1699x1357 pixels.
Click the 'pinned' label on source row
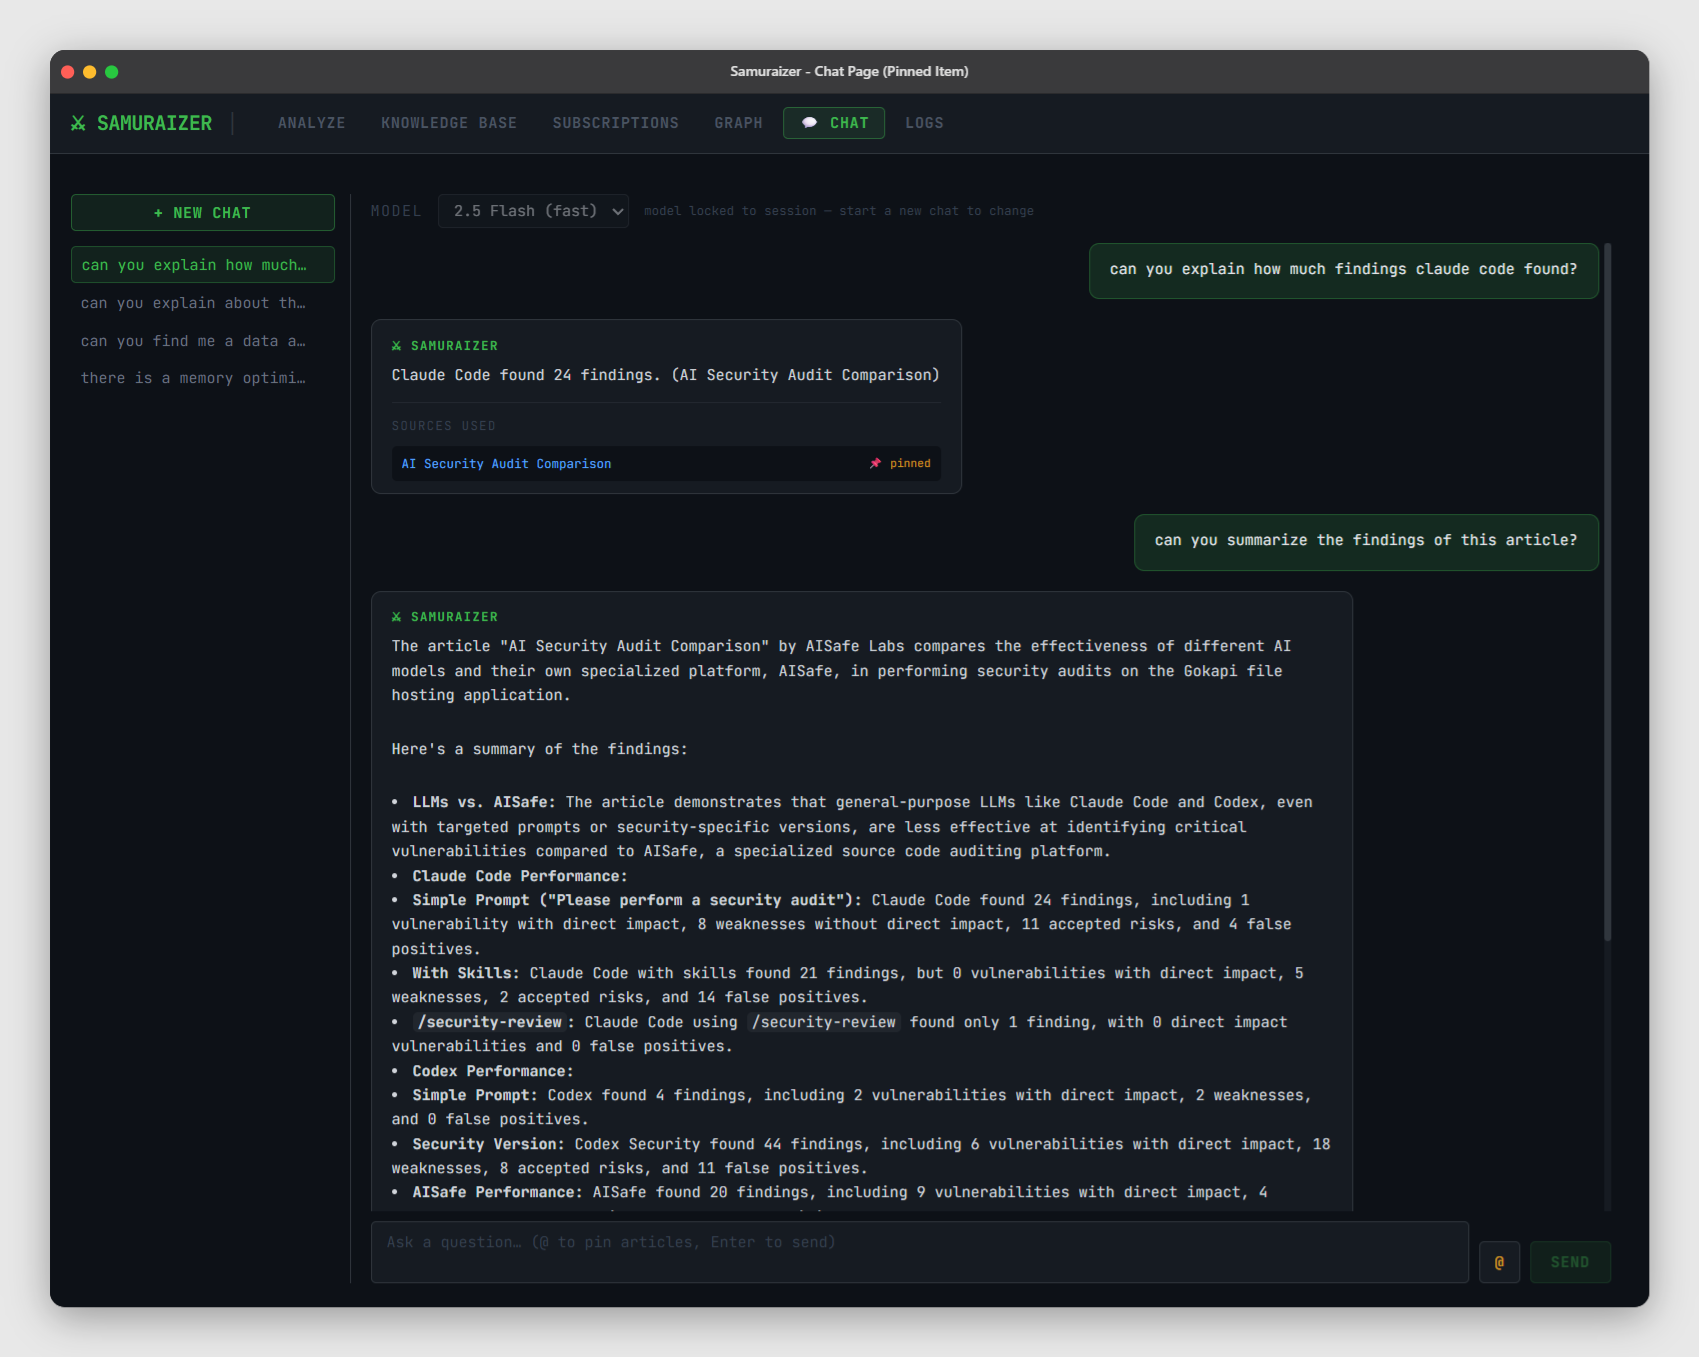coord(910,463)
